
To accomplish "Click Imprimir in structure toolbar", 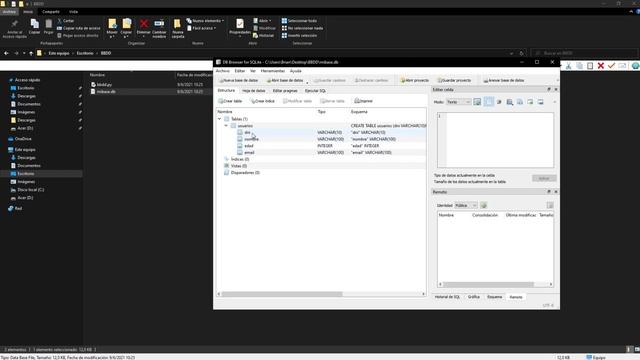I will point(363,101).
